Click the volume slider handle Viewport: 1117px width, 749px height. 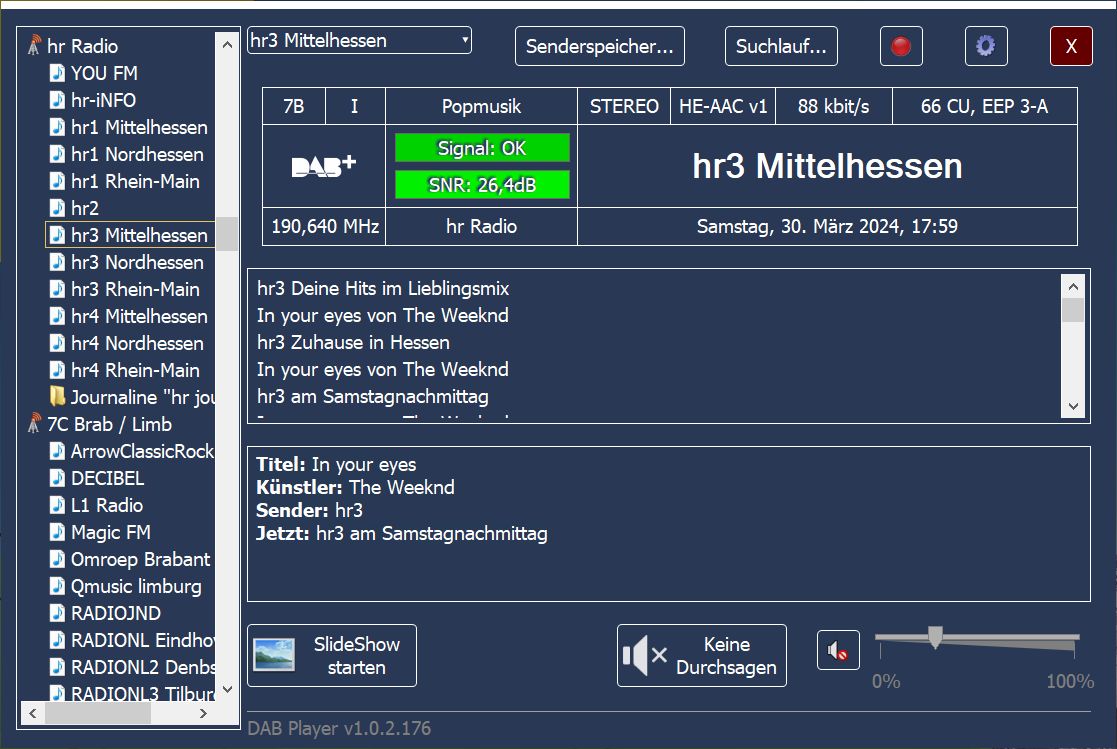935,637
